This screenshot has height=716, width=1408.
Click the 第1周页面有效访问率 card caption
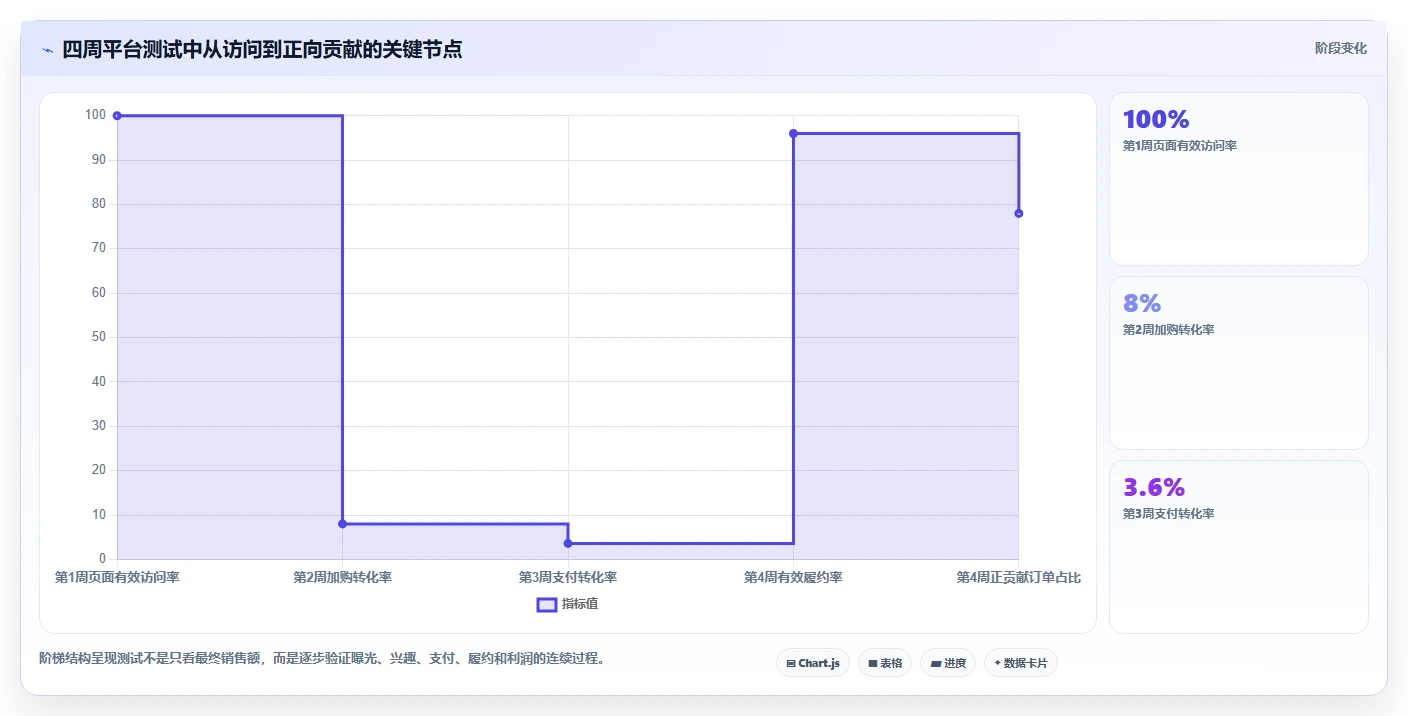(1180, 146)
